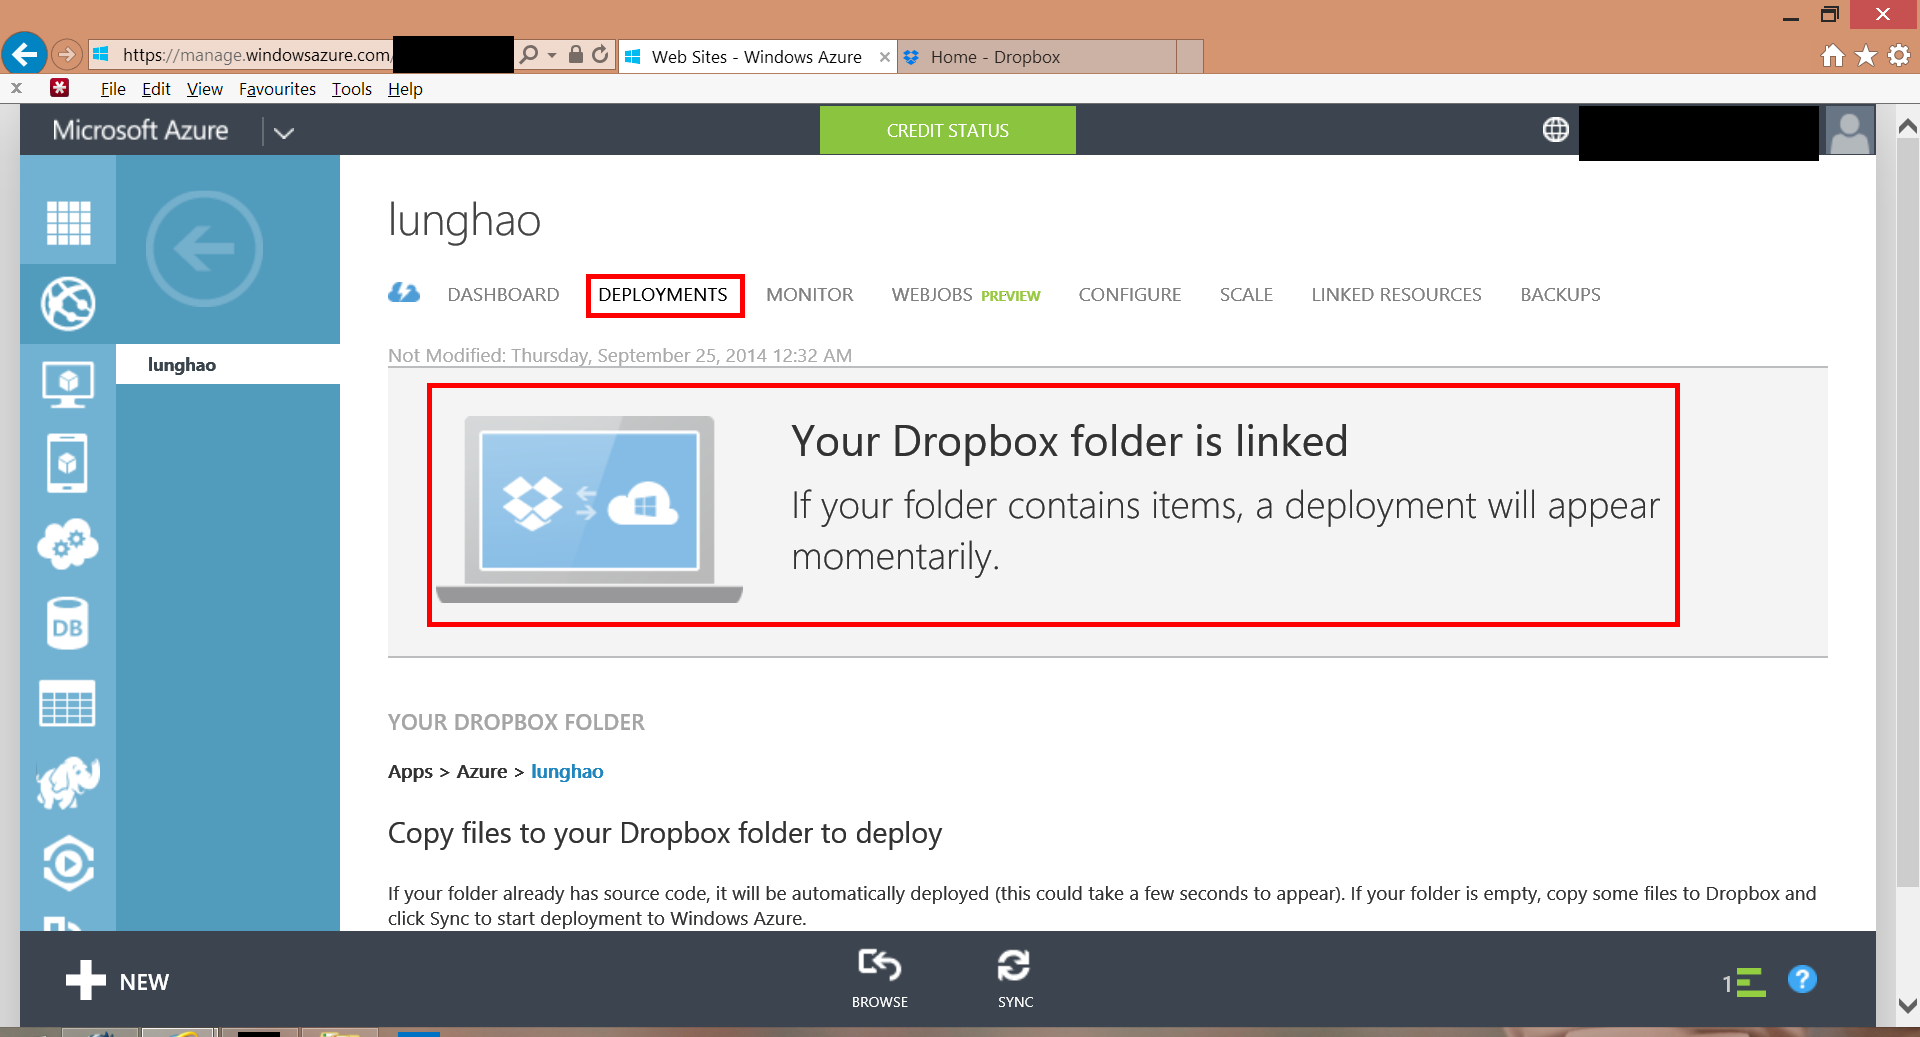Open Cloud Services gear-cloud icon in sidebar
The height and width of the screenshot is (1037, 1920).
click(x=68, y=544)
